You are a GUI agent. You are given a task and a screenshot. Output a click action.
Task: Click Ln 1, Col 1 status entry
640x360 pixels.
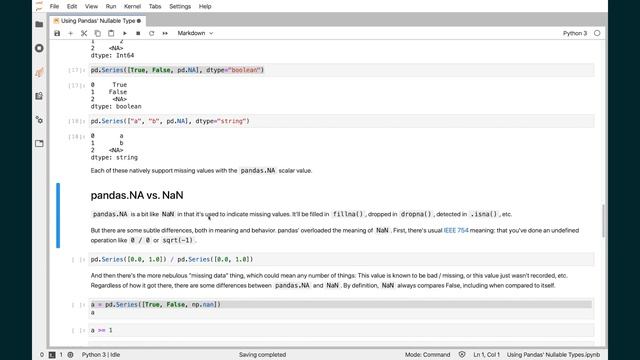click(487, 355)
